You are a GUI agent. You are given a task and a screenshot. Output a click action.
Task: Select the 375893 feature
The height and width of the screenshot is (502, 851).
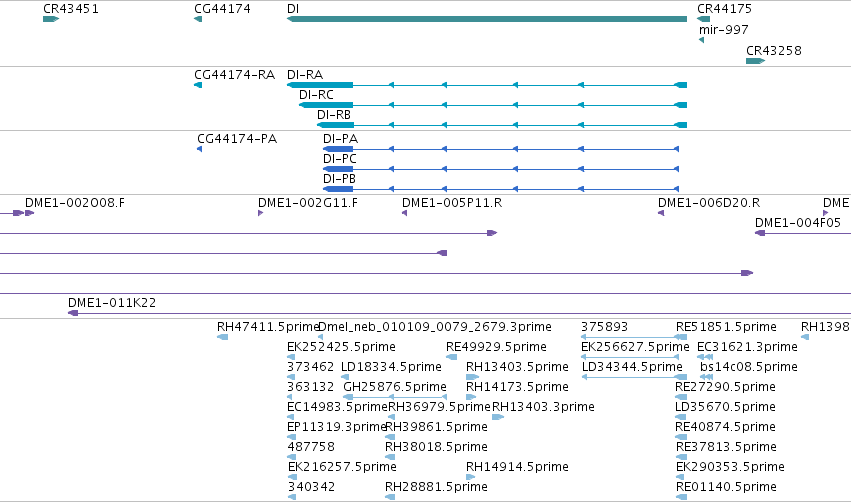tap(630, 337)
